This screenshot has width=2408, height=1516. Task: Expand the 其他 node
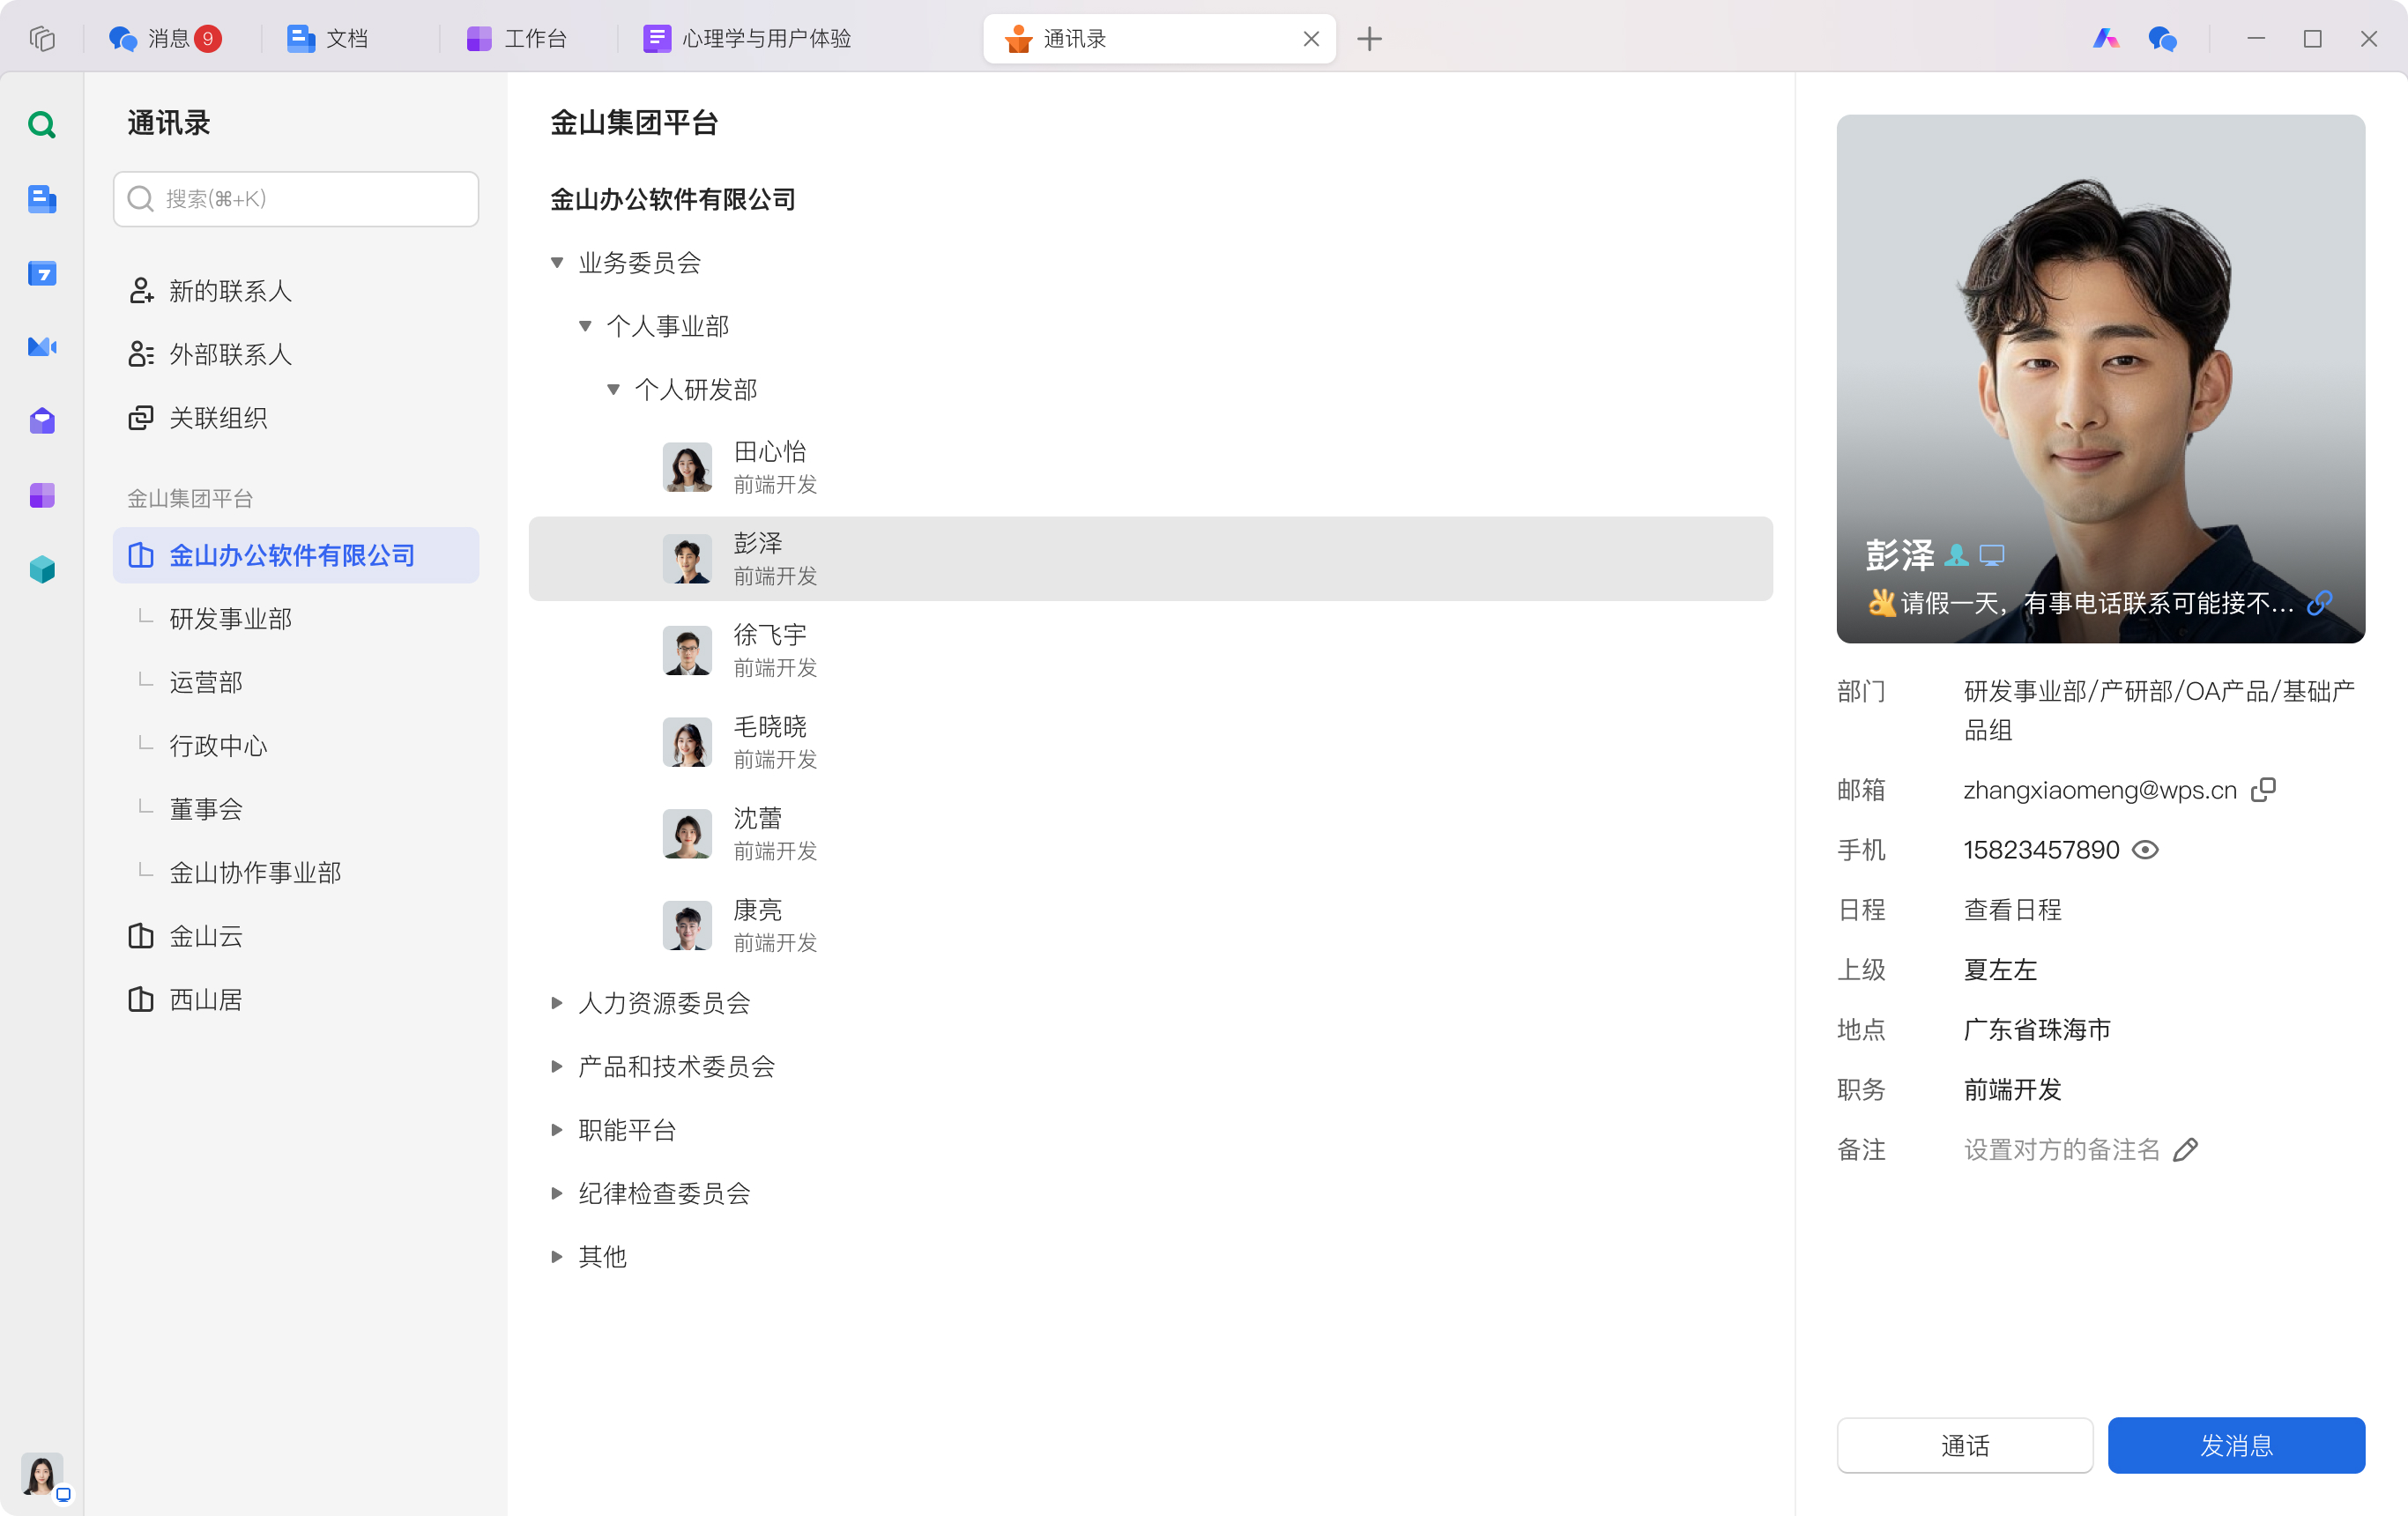pos(557,1257)
